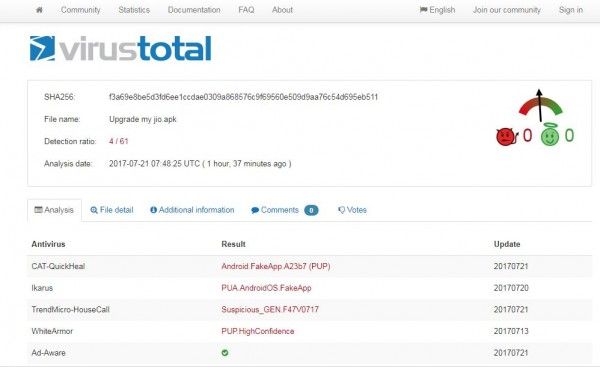The width and height of the screenshot is (600, 367).
Task: Switch to the Votes tab
Action: tap(352, 210)
